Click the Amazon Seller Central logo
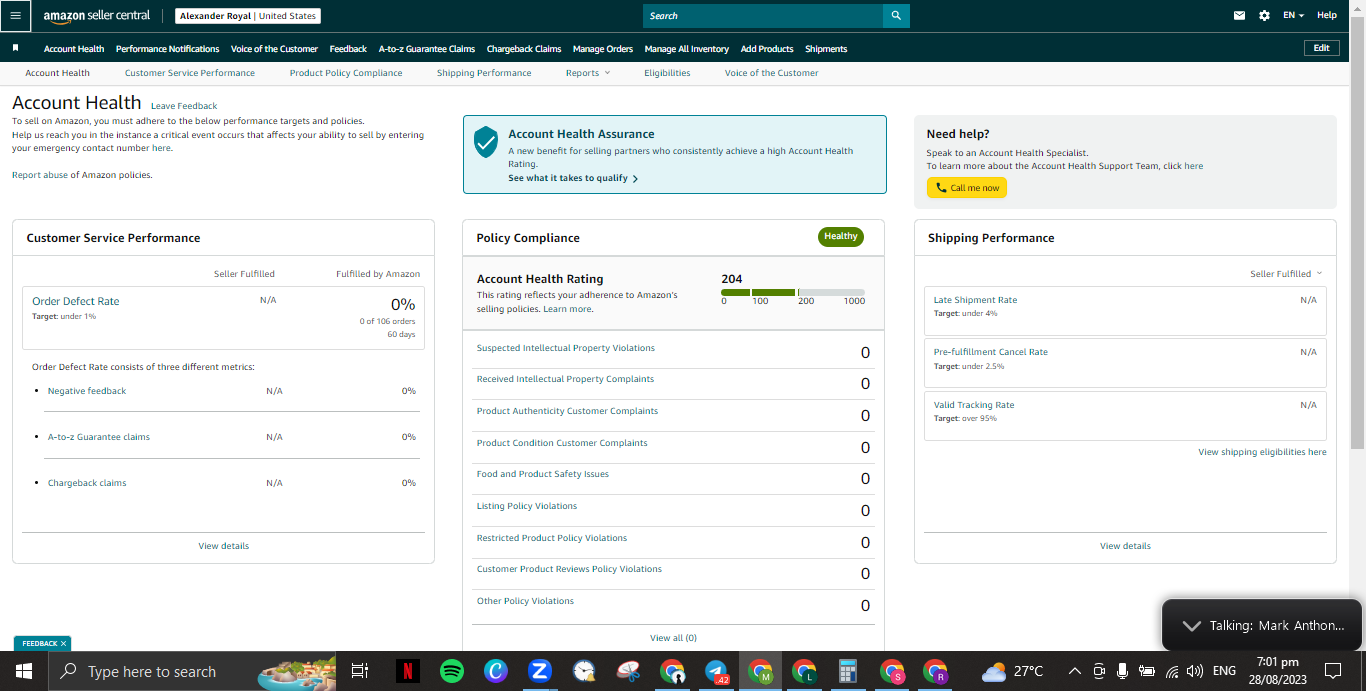 [x=96, y=16]
